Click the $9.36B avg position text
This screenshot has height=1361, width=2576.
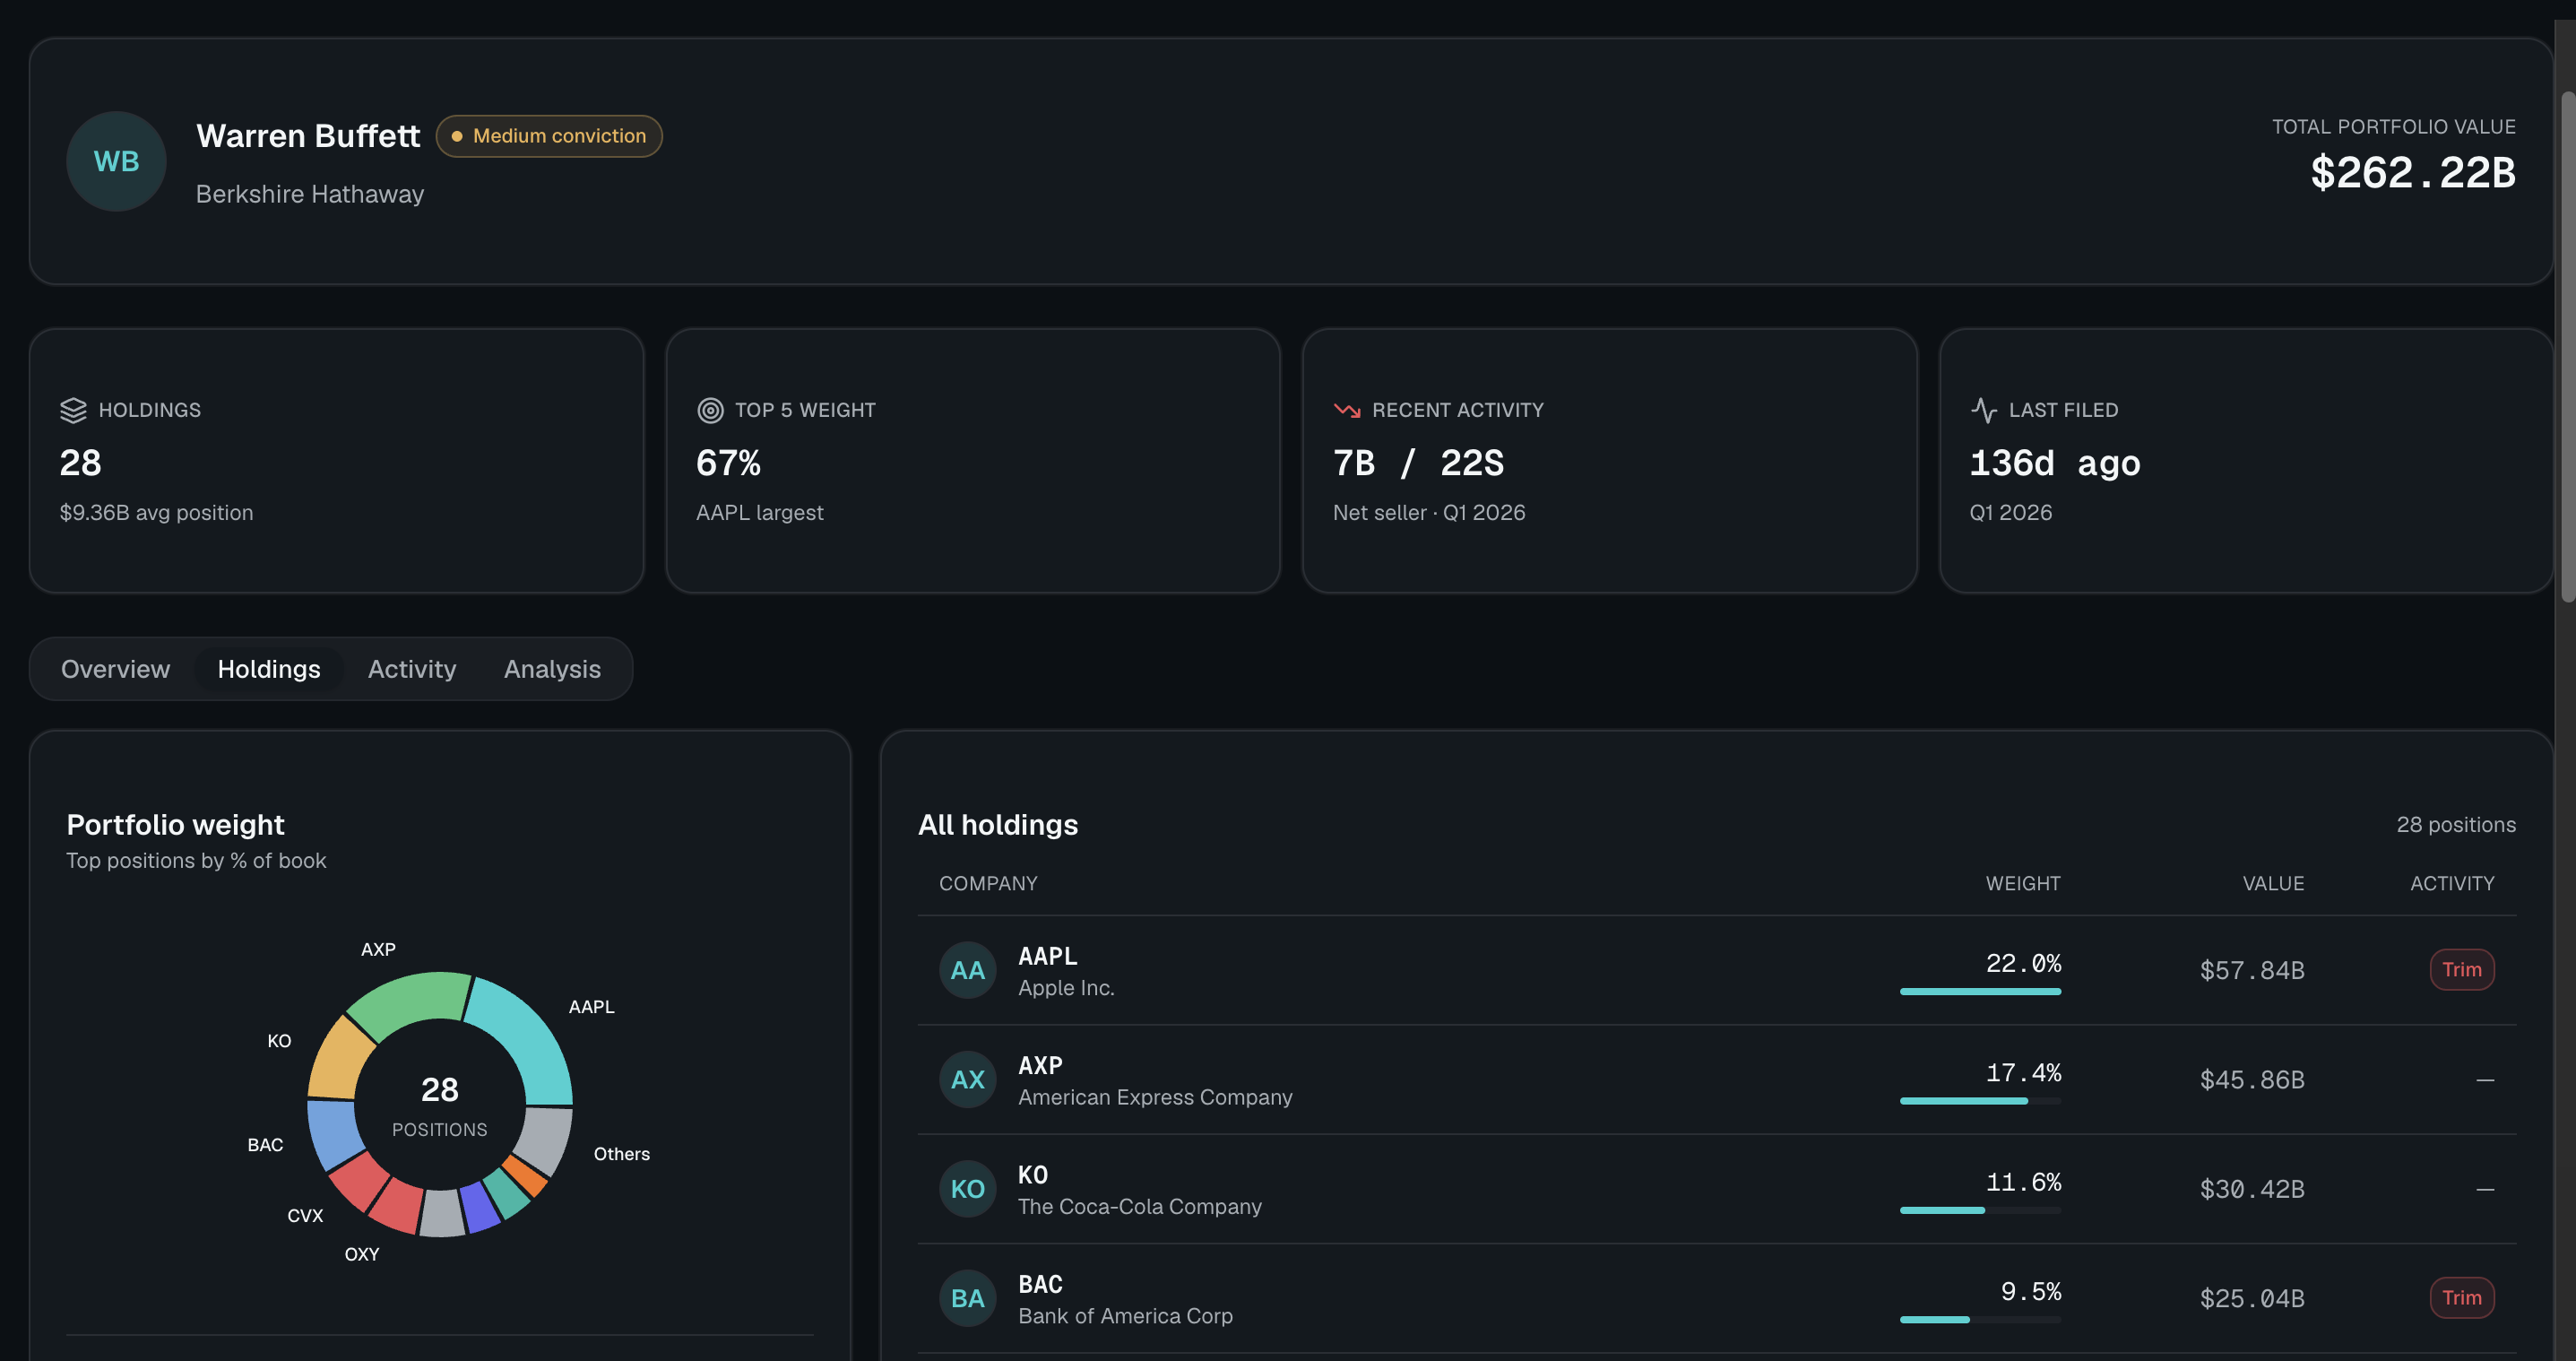coord(156,512)
